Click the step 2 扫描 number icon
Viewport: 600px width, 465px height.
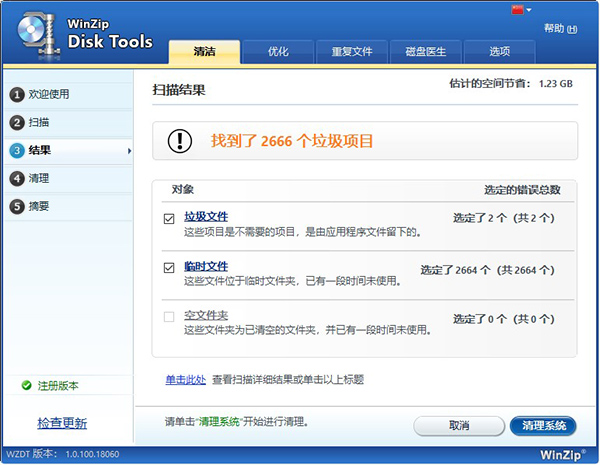click(x=17, y=123)
